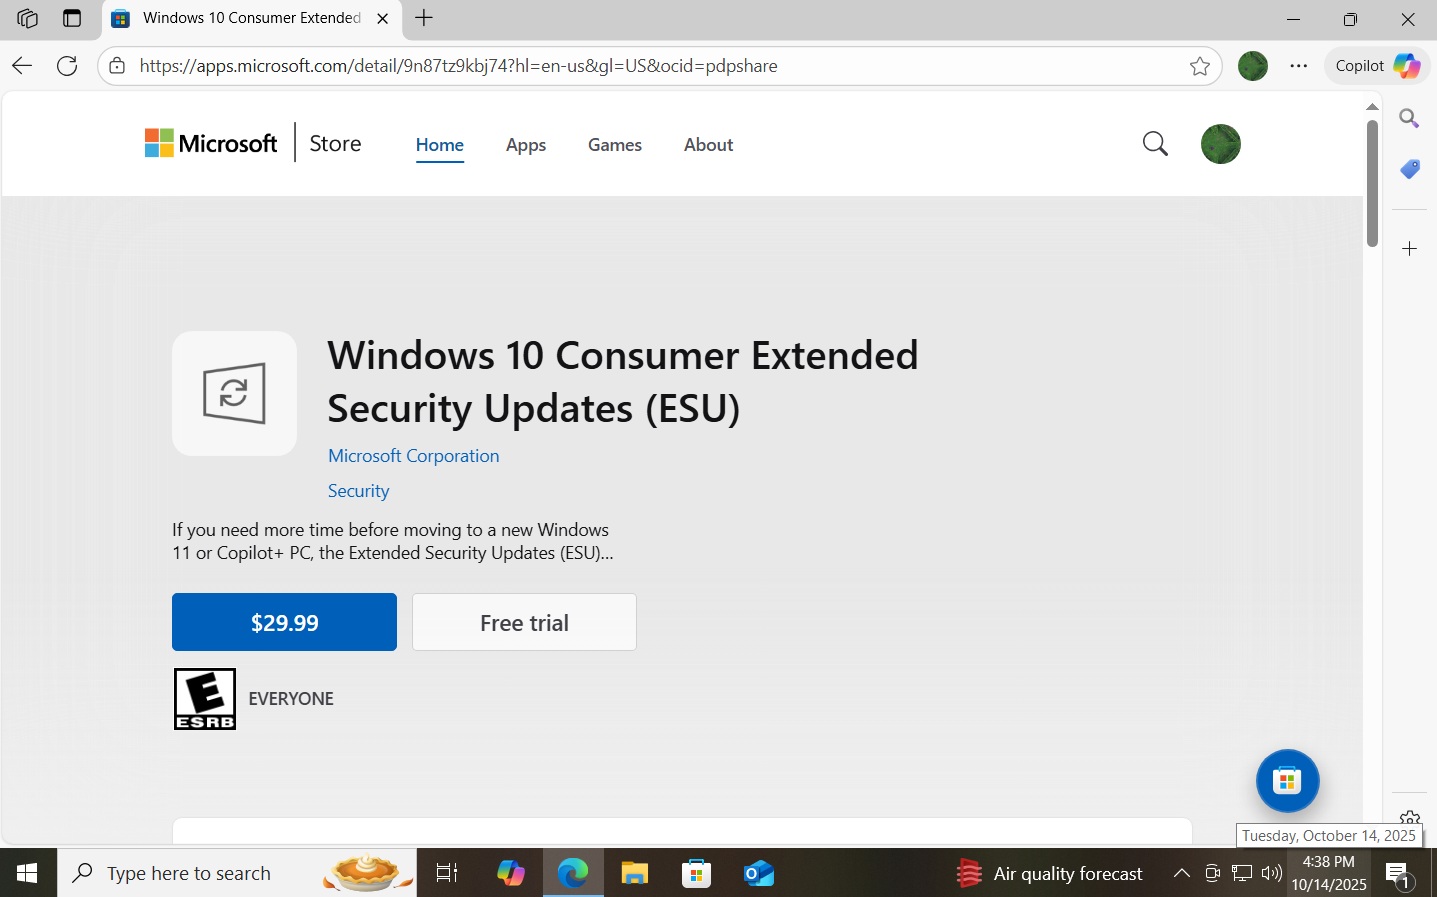Open Microsoft Edge taskbar icon
The width and height of the screenshot is (1437, 897).
(573, 873)
